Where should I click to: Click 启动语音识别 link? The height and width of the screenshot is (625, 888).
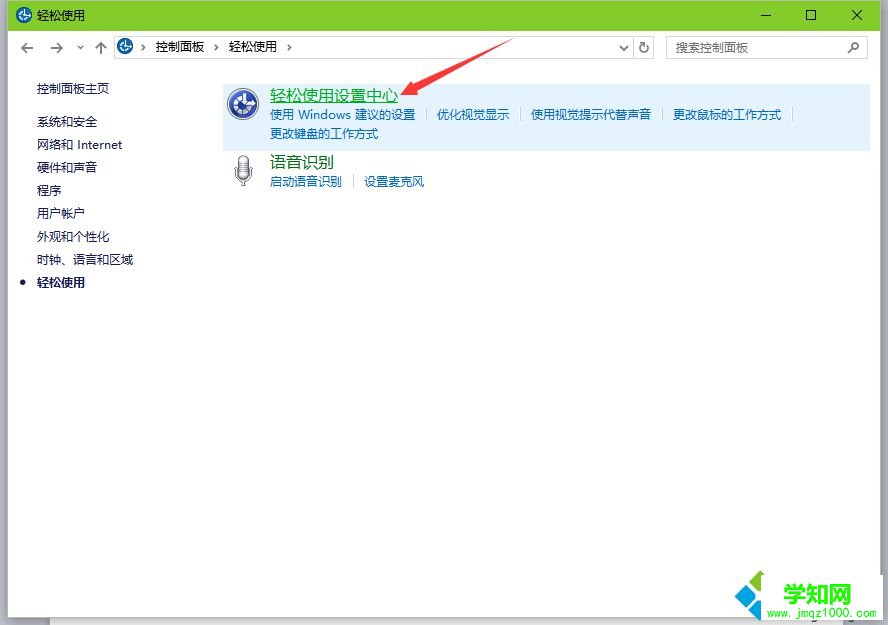coord(305,181)
